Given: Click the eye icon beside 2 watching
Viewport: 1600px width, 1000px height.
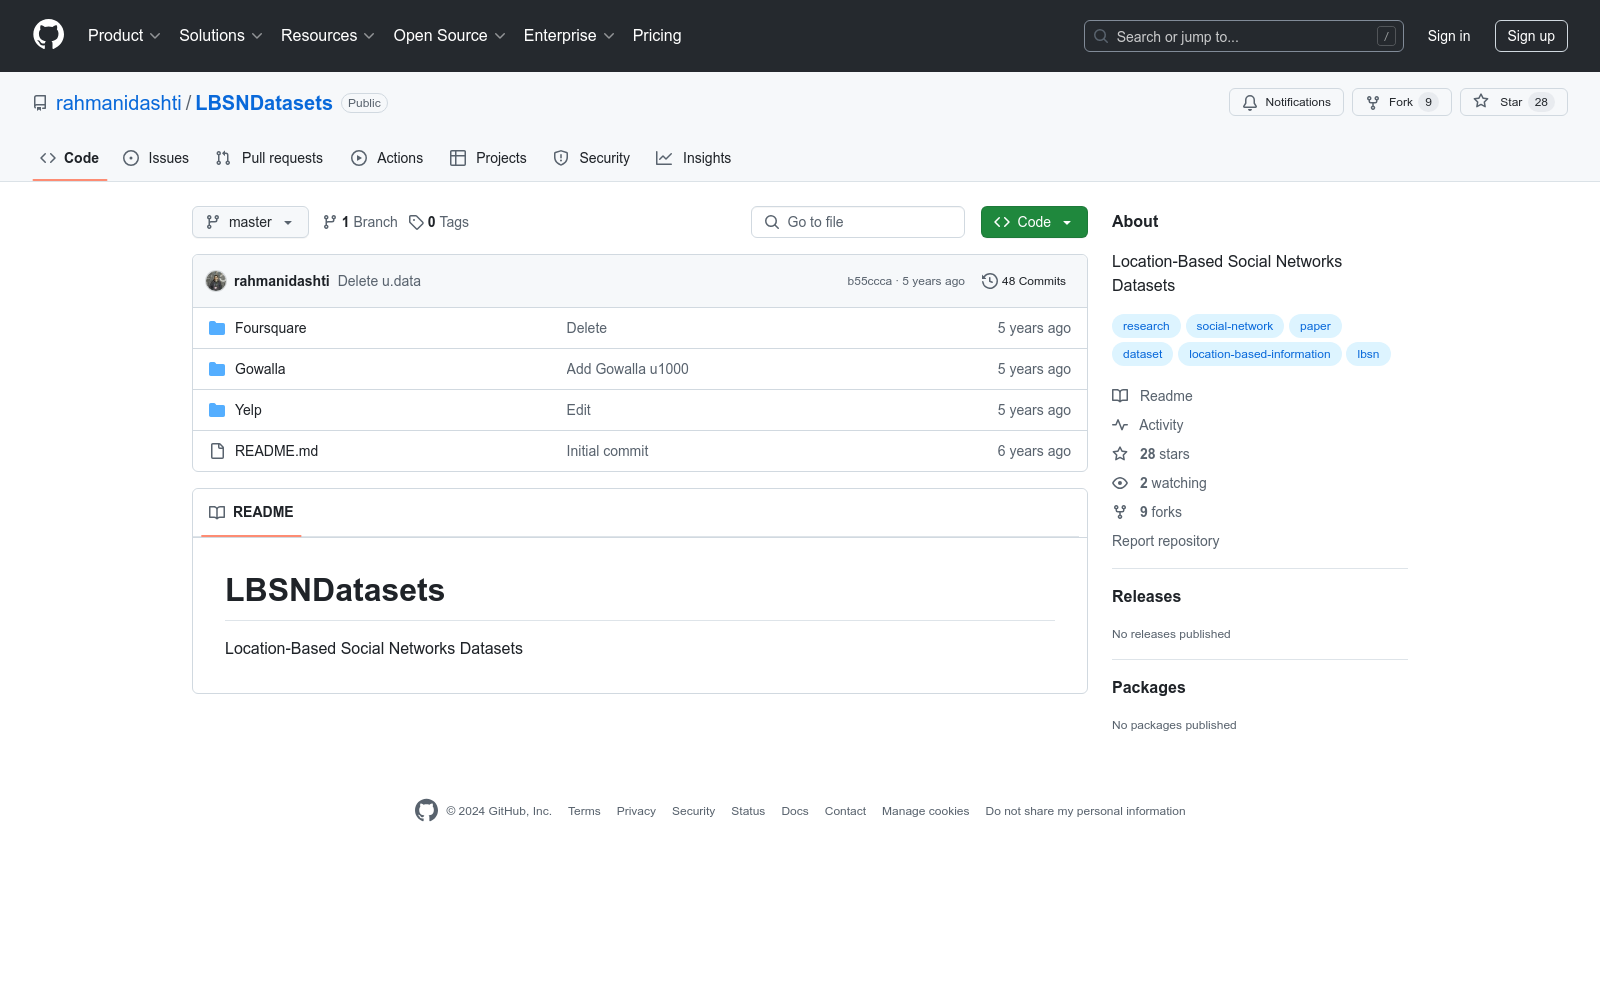Looking at the screenshot, I should (x=1120, y=483).
